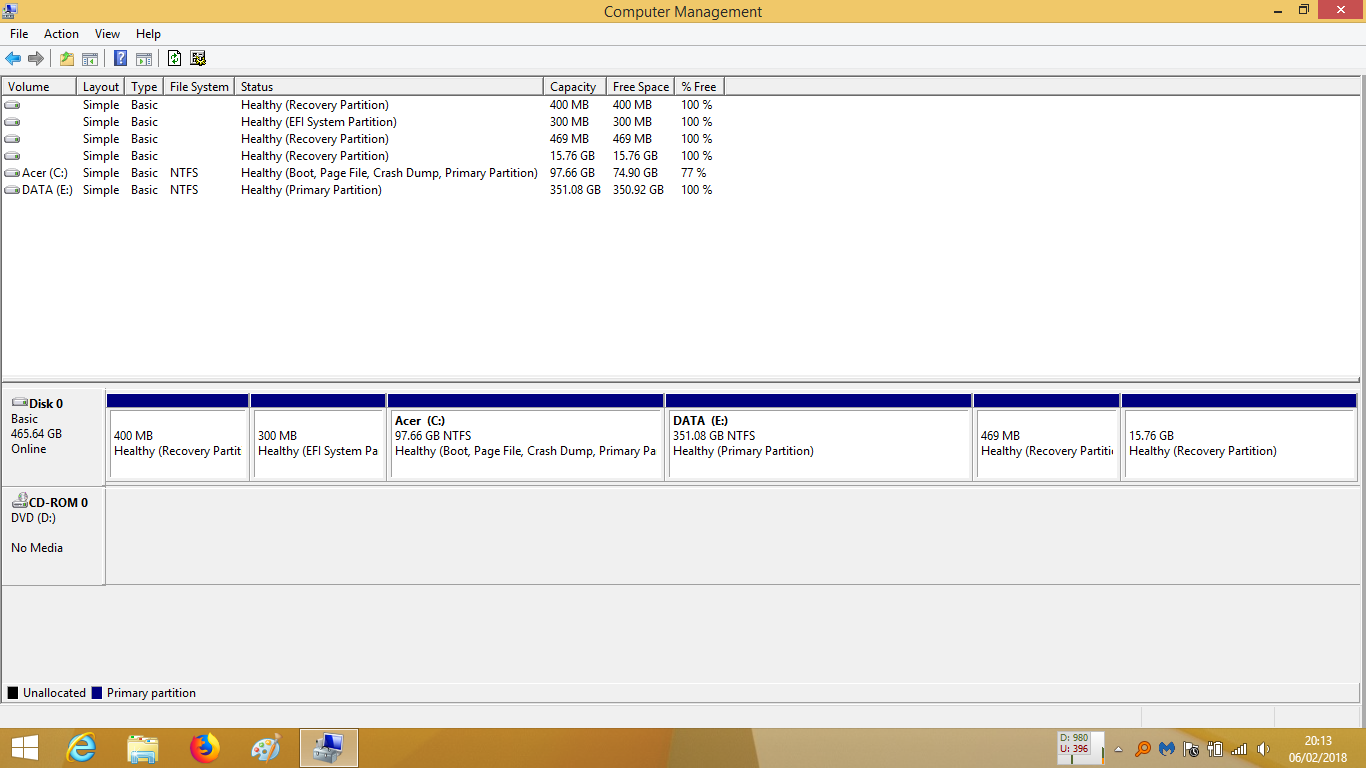This screenshot has width=1366, height=768.
Task: Toggle Show/Hide Console Tree toolbar icon
Action: (x=90, y=58)
